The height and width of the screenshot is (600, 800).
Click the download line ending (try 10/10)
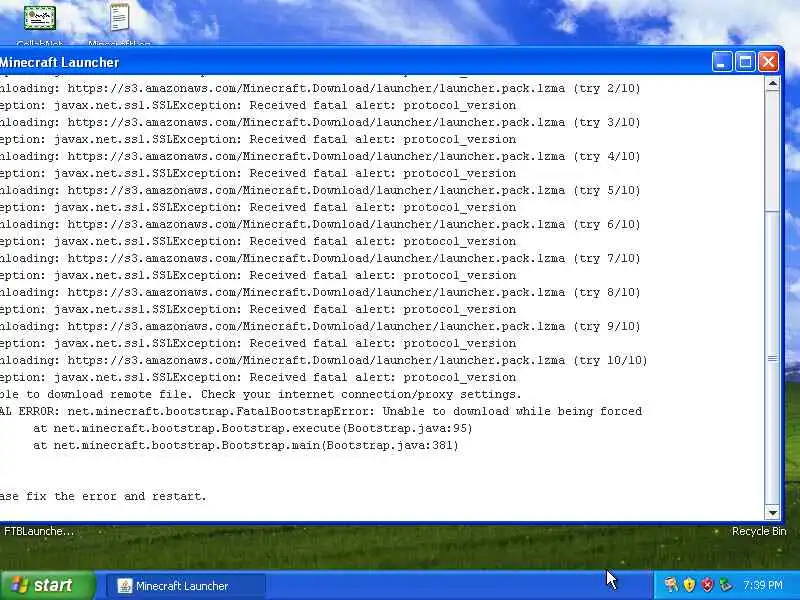pyautogui.click(x=323, y=360)
